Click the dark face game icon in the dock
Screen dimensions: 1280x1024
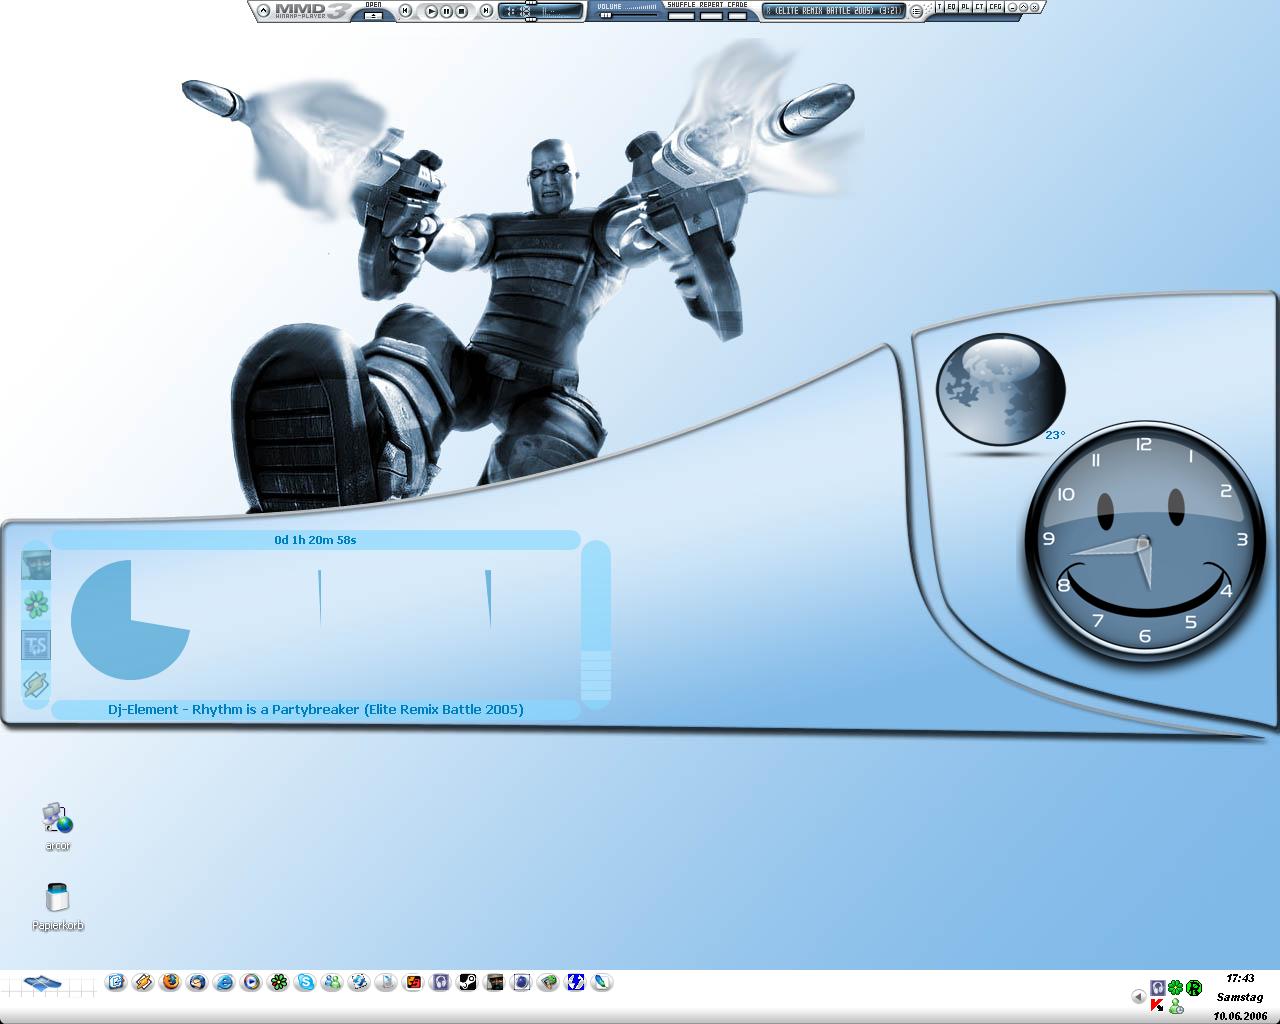click(494, 982)
